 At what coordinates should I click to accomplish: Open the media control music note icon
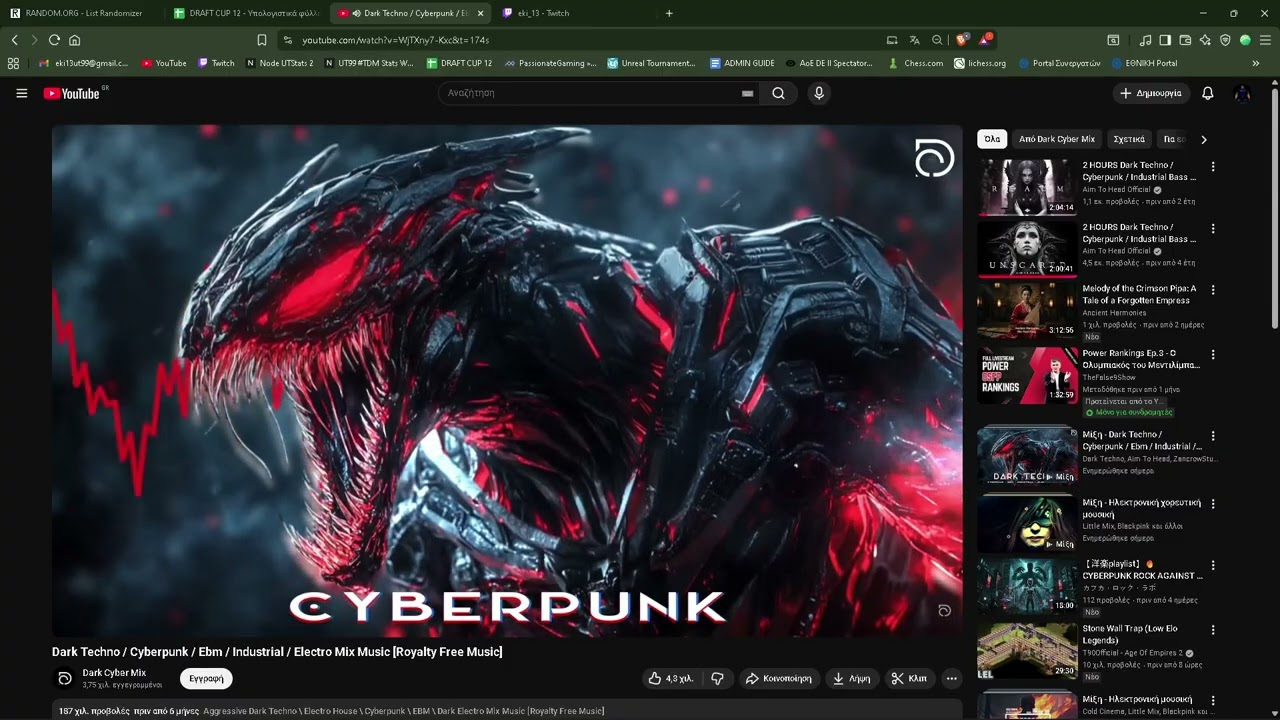(1145, 40)
